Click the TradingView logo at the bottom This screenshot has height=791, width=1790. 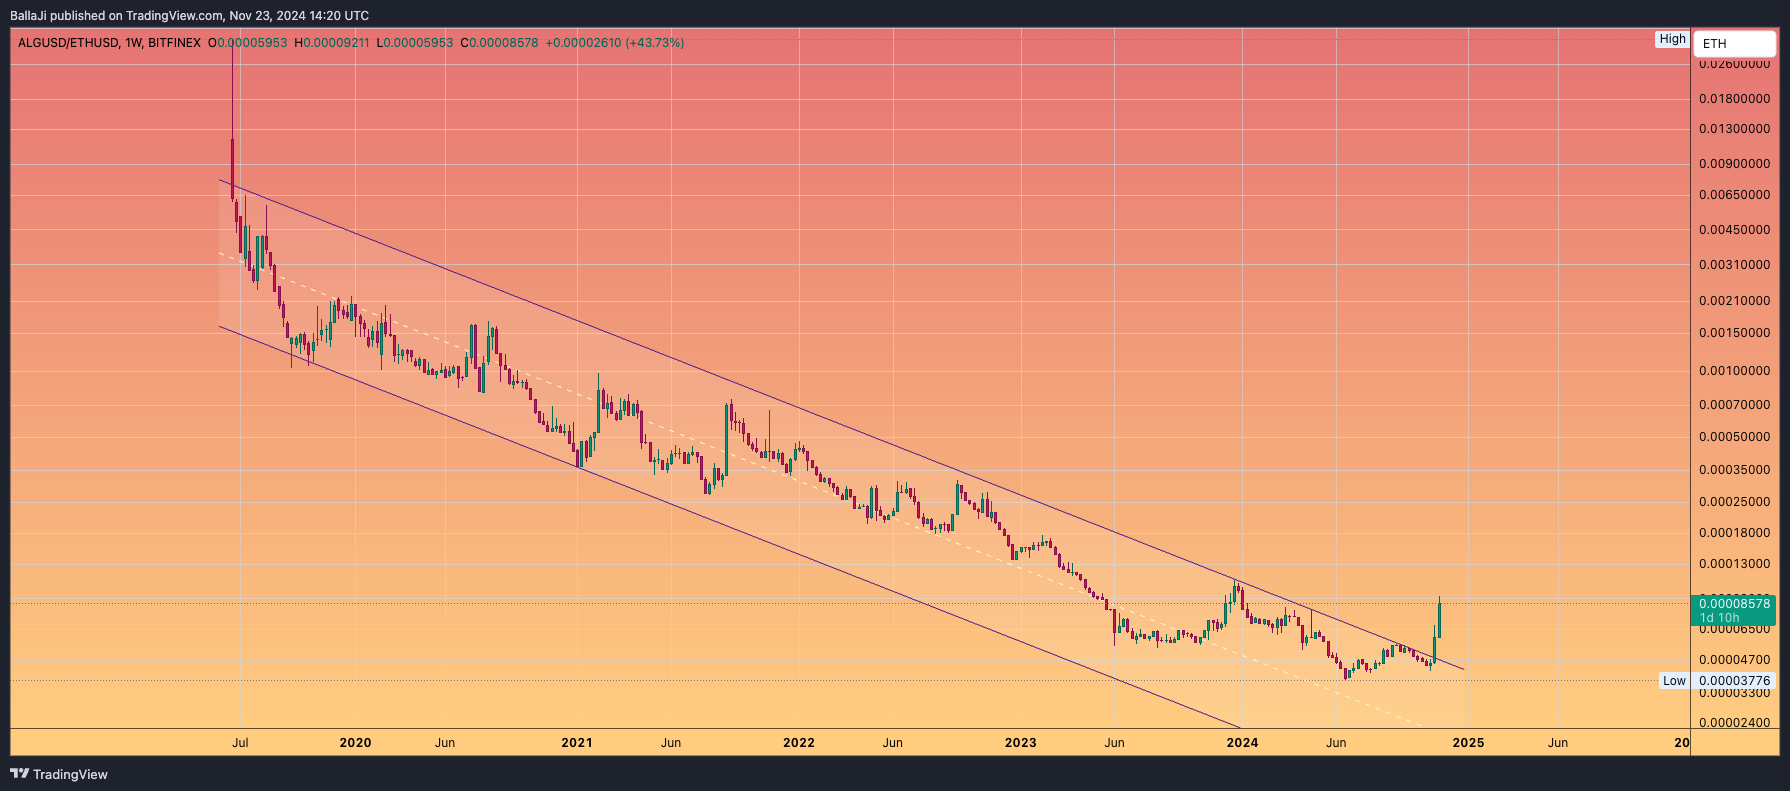tap(58, 774)
